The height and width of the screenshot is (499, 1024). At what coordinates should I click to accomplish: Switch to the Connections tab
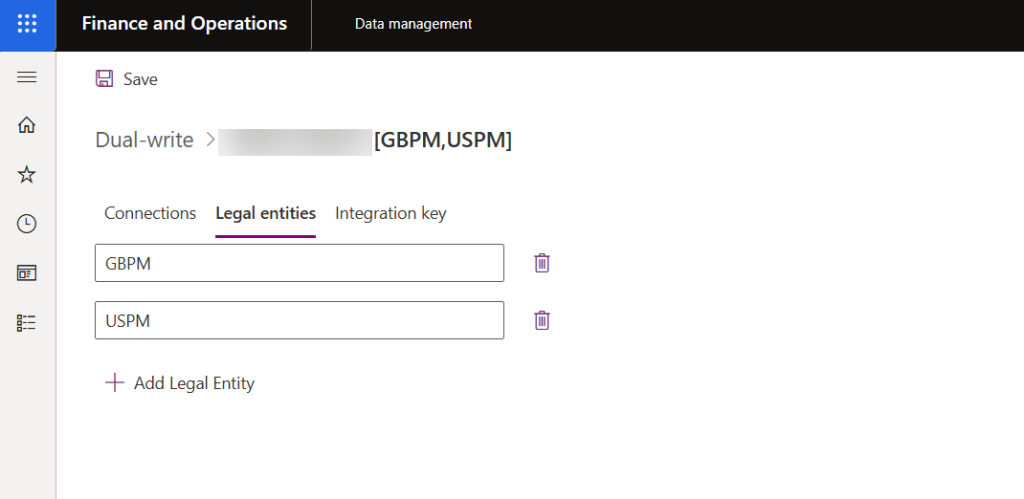point(150,213)
